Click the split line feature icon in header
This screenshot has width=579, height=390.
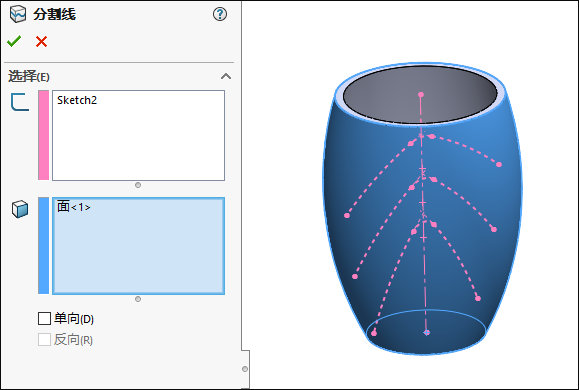18,14
